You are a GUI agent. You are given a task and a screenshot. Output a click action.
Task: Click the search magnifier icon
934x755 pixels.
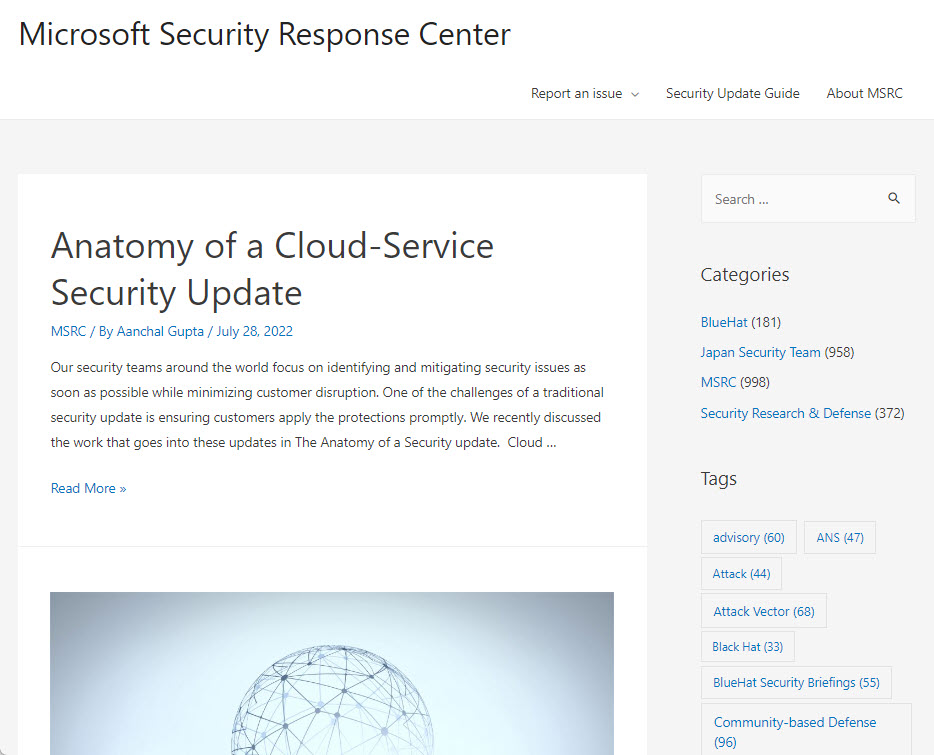[893, 198]
